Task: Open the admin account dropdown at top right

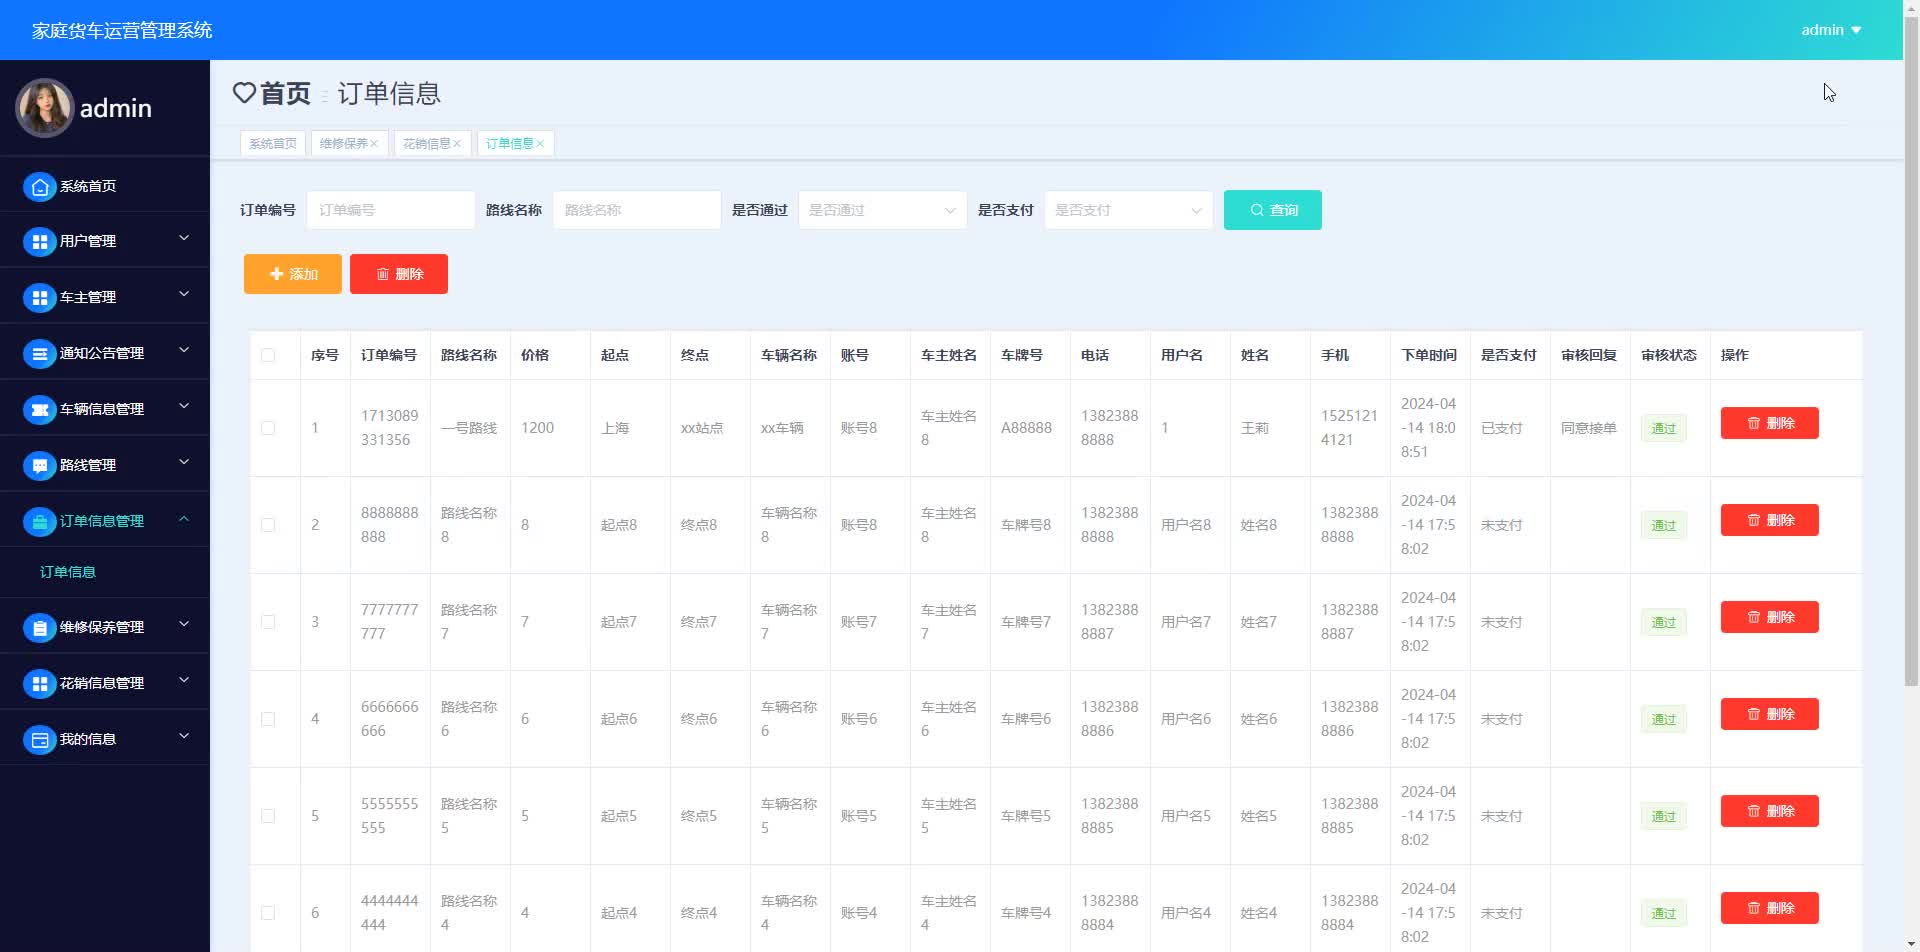Action: 1831,30
